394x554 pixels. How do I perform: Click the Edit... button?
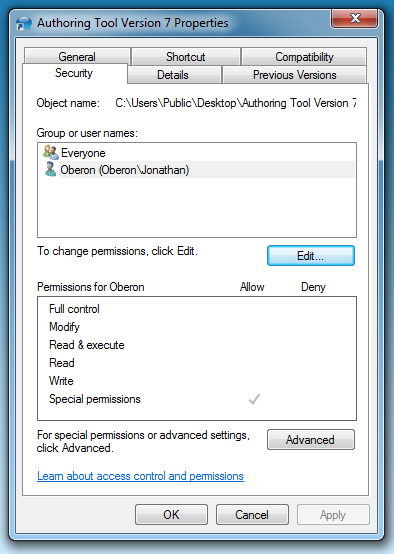(x=311, y=255)
